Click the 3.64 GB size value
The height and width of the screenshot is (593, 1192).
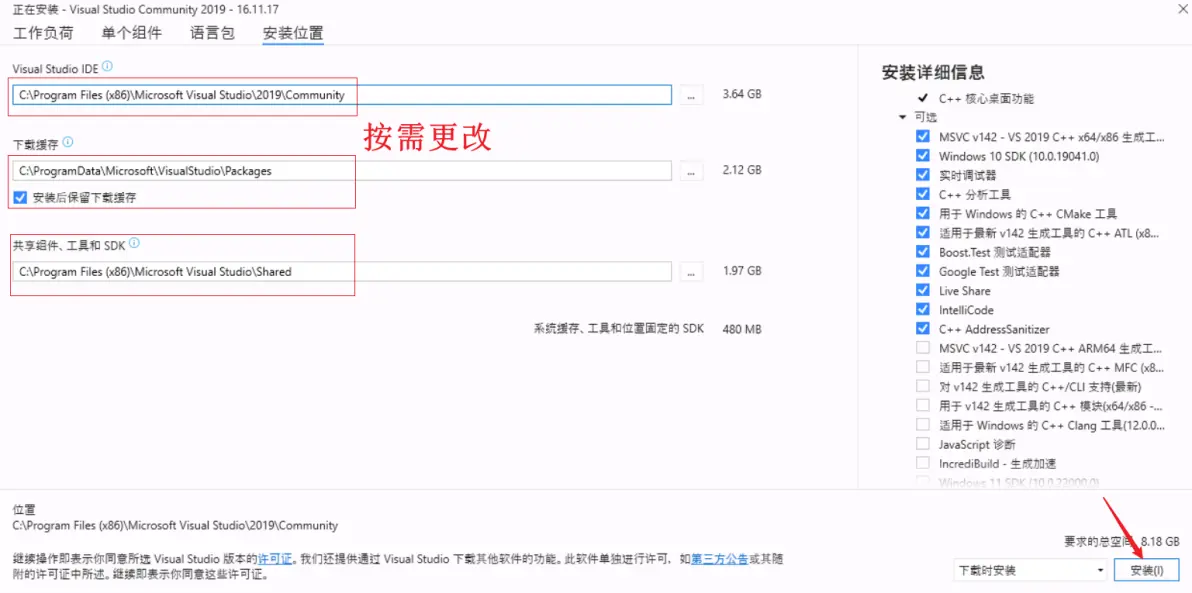pos(742,95)
